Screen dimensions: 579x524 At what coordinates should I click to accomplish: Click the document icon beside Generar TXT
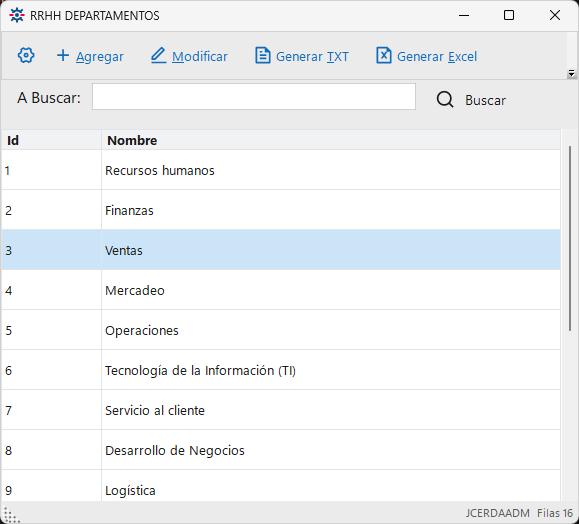coord(263,56)
